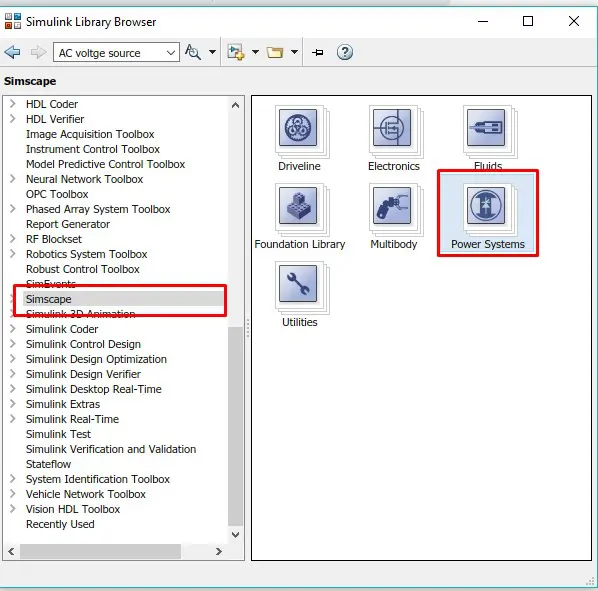Click the horizontal scrollbar thumb
The height and width of the screenshot is (591, 598).
(x=100, y=551)
